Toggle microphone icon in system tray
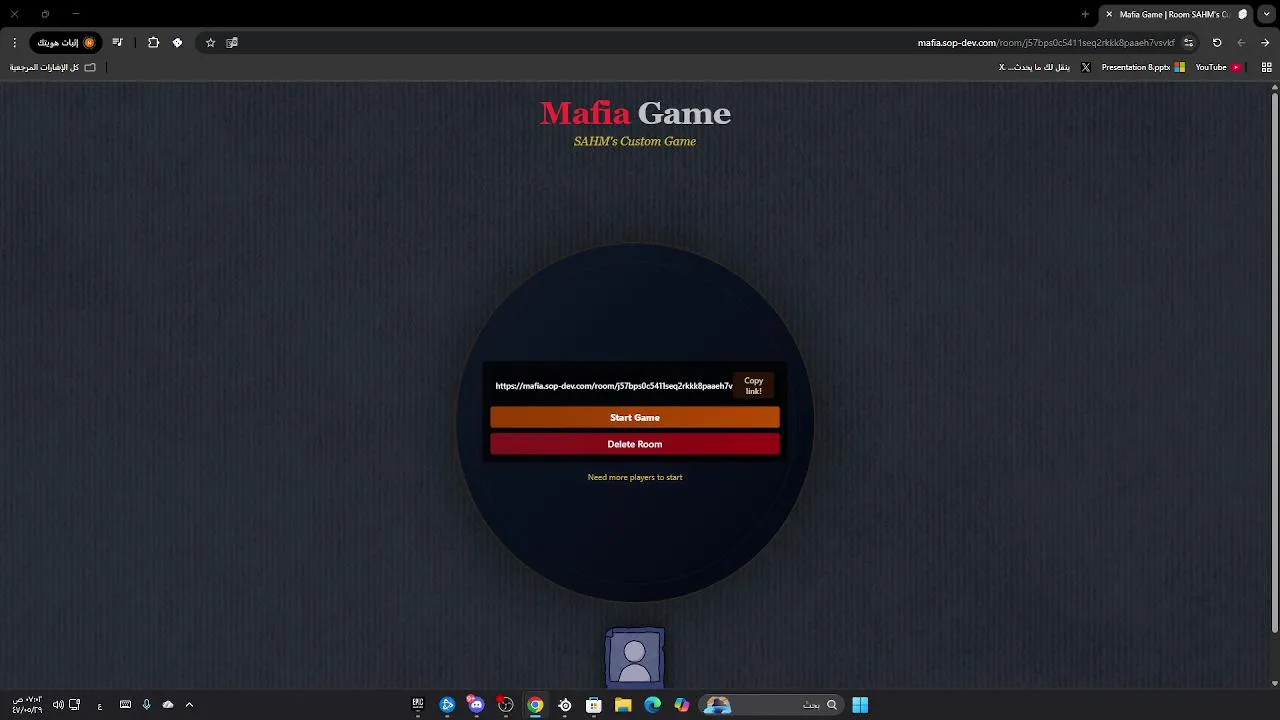Image resolution: width=1280 pixels, height=720 pixels. (x=146, y=705)
